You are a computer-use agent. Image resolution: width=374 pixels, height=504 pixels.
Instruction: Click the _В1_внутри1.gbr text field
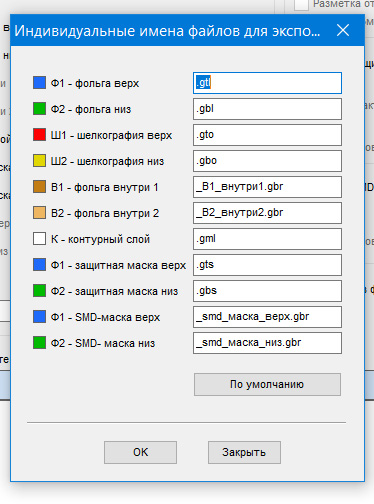[x=267, y=187]
